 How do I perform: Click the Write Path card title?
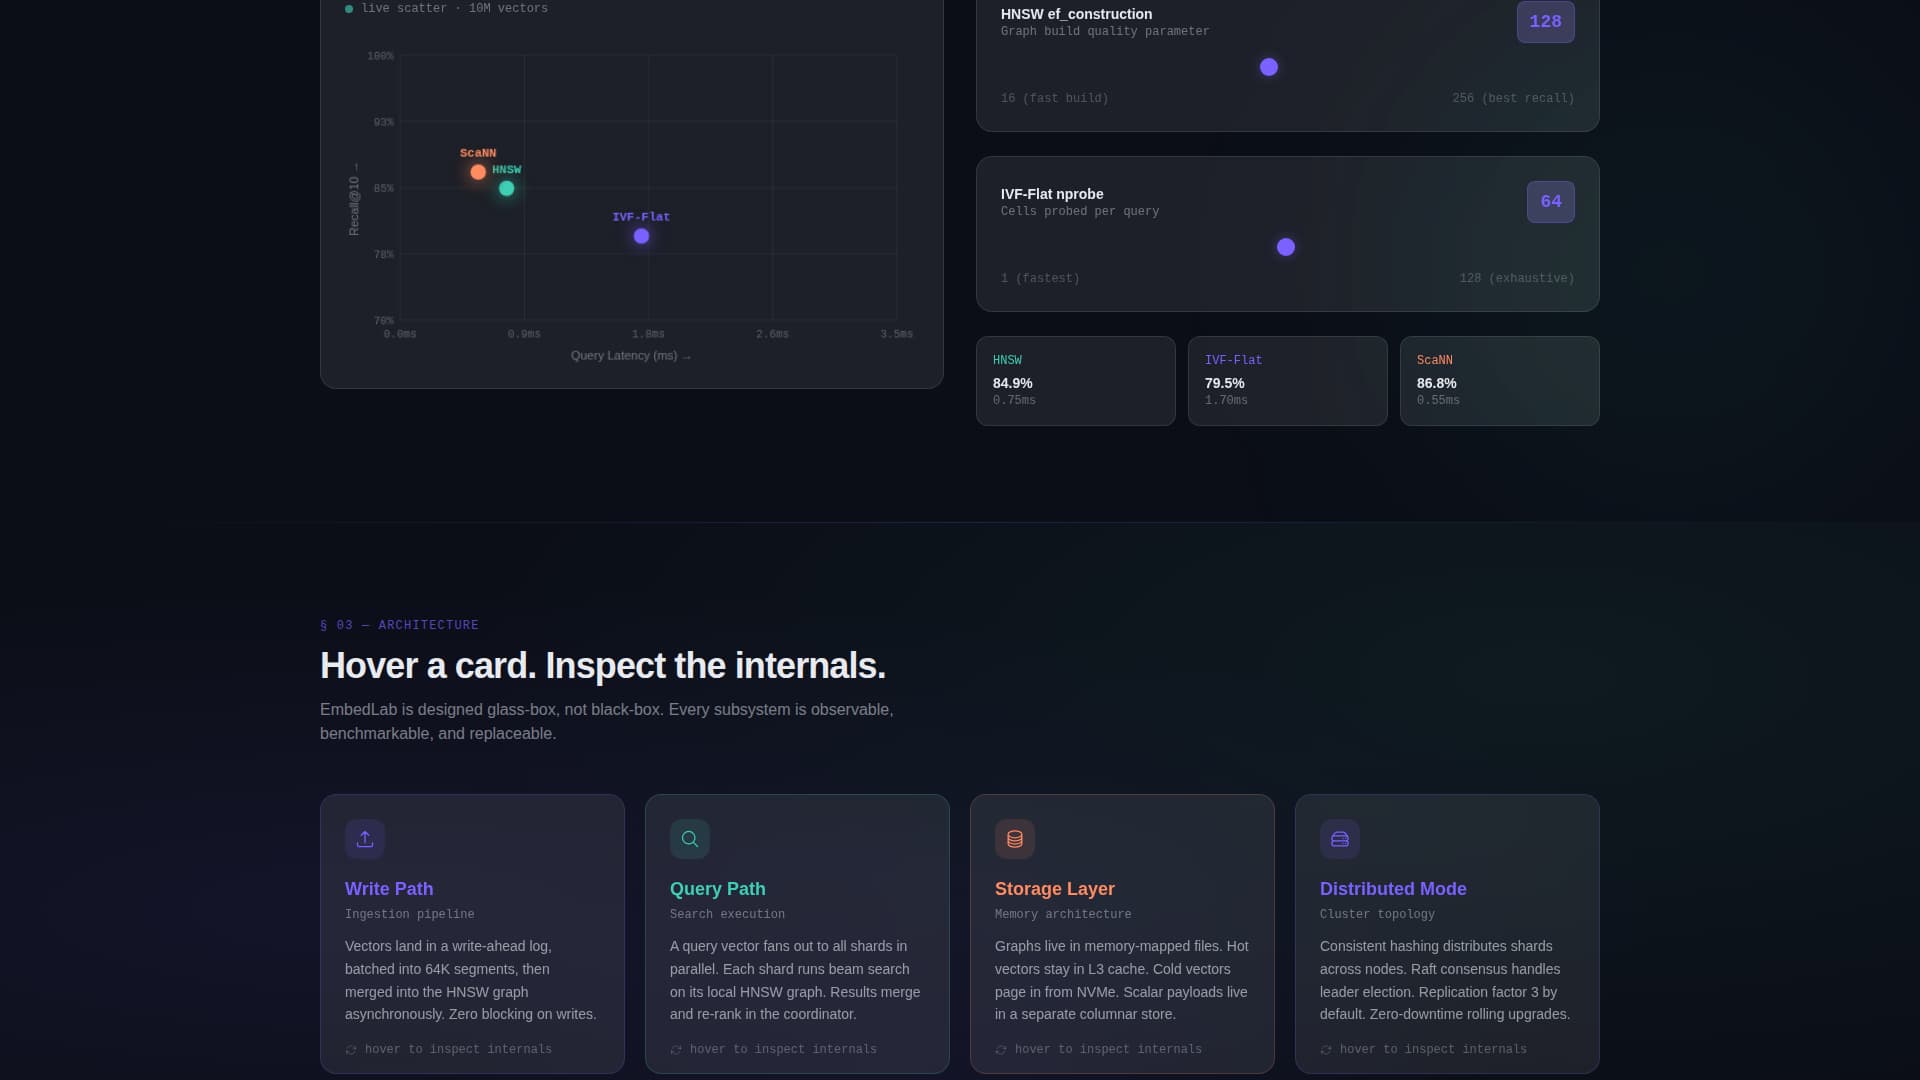(389, 889)
